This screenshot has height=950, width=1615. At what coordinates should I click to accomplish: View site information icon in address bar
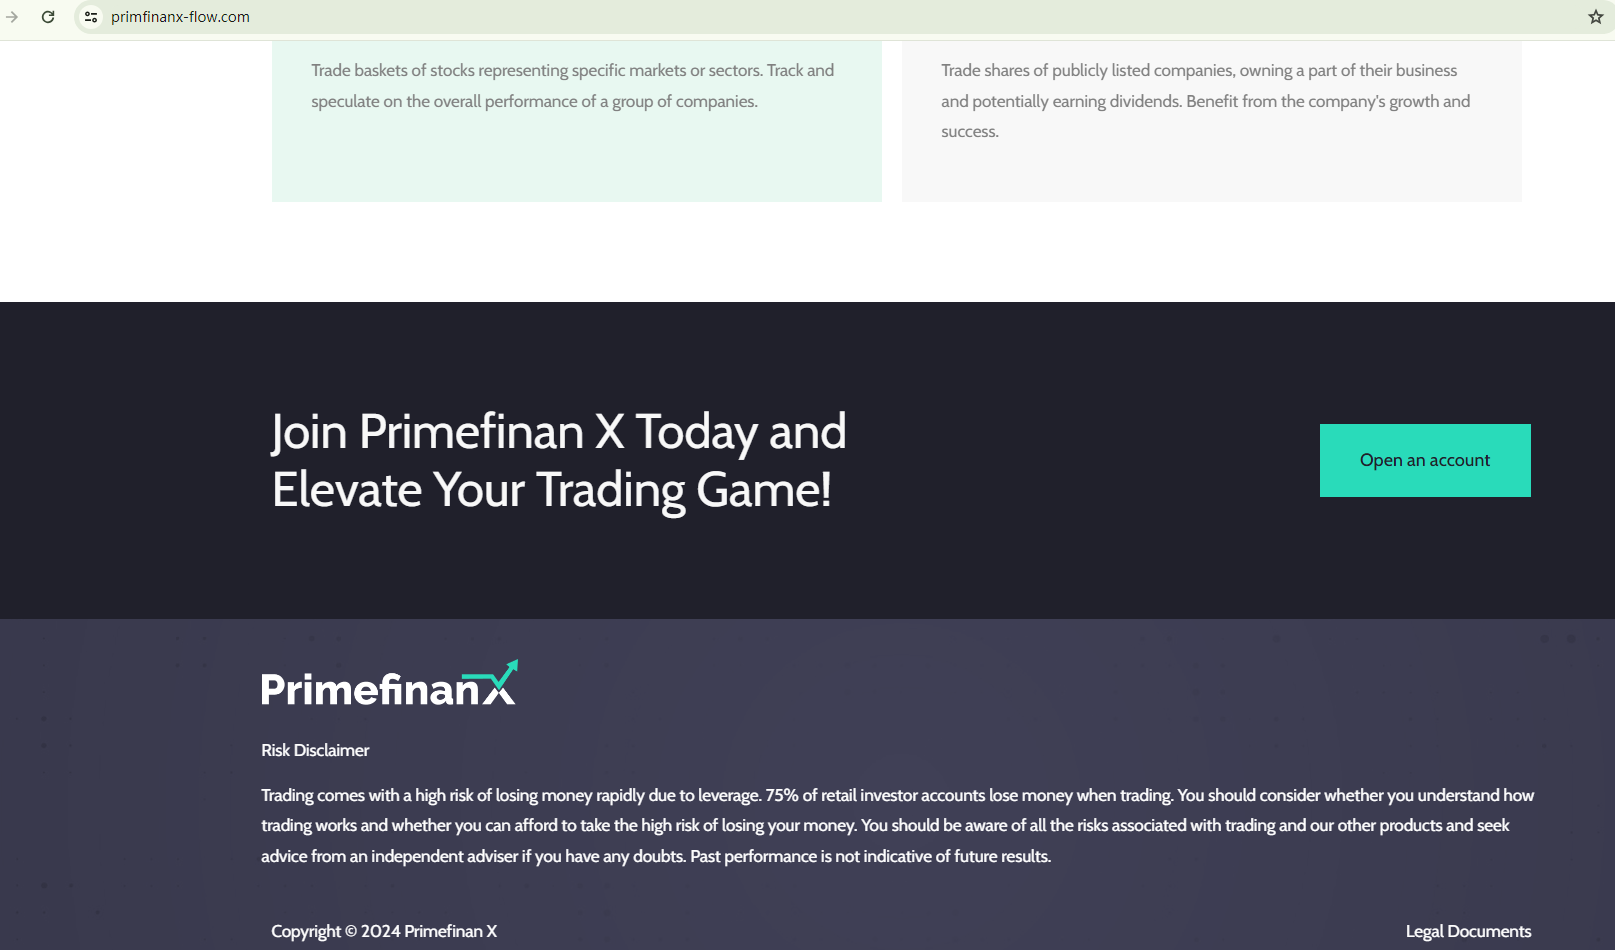pyautogui.click(x=91, y=17)
